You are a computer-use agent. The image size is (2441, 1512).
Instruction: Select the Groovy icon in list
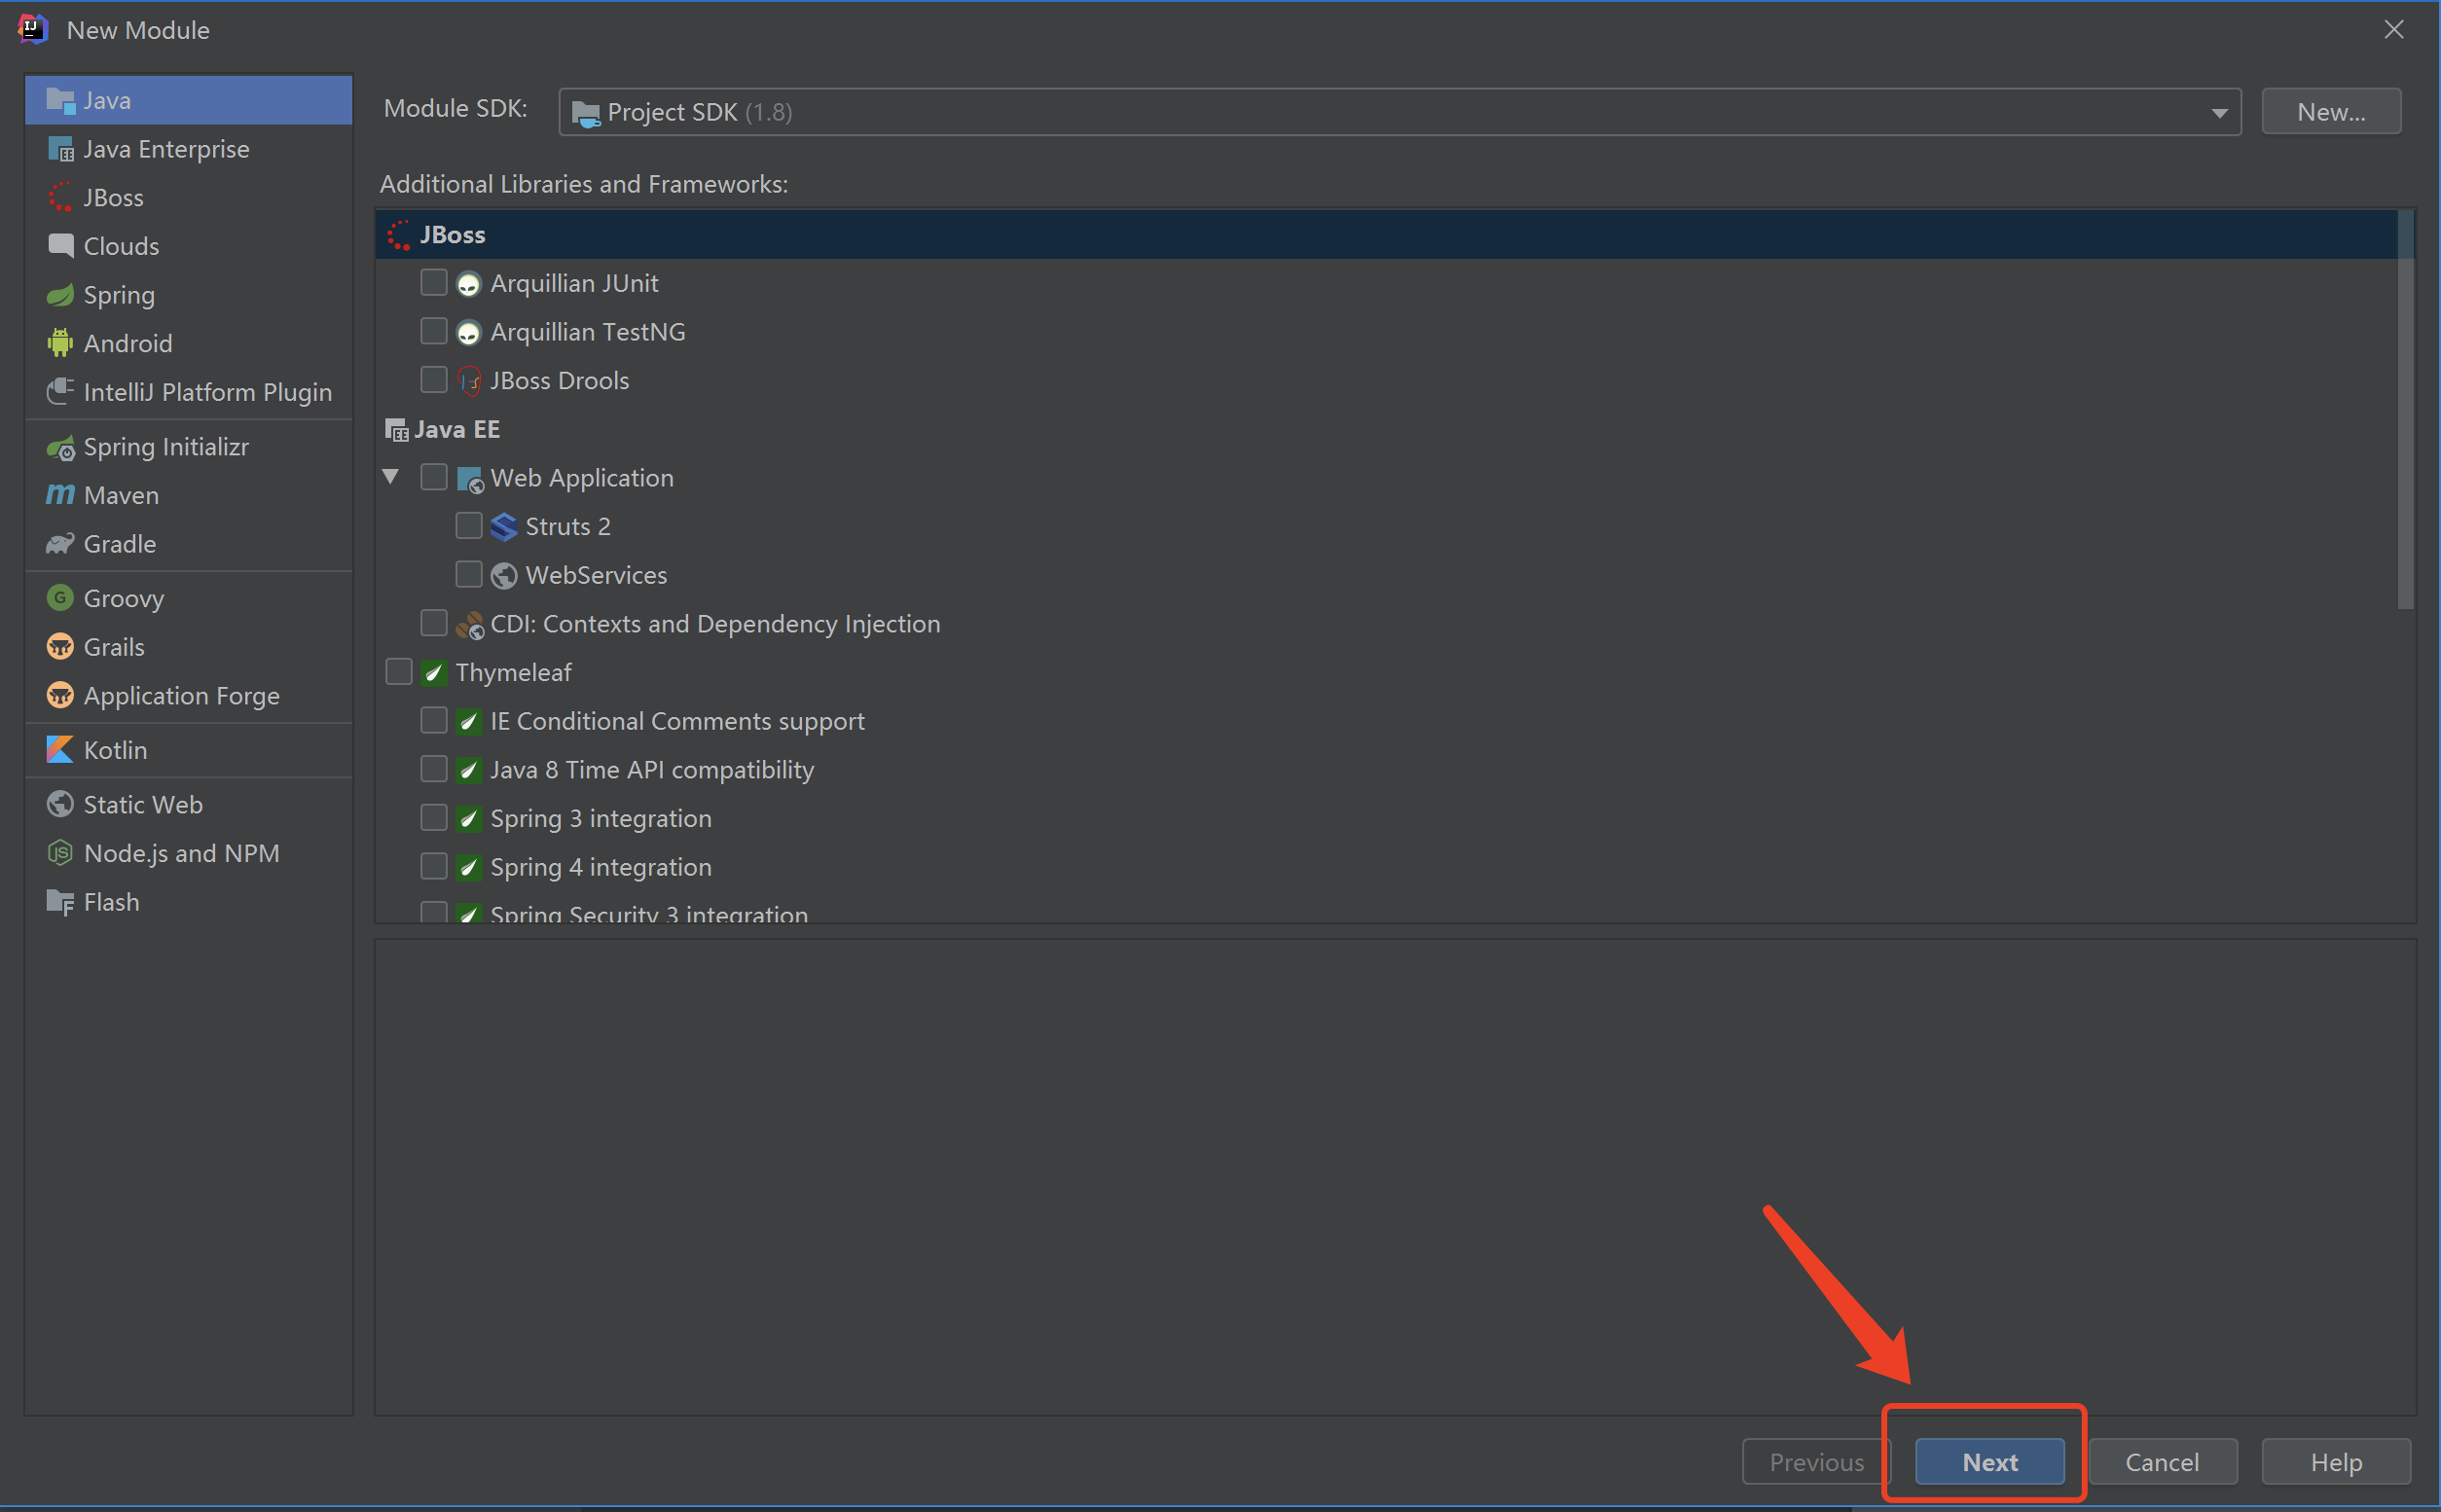click(60, 598)
